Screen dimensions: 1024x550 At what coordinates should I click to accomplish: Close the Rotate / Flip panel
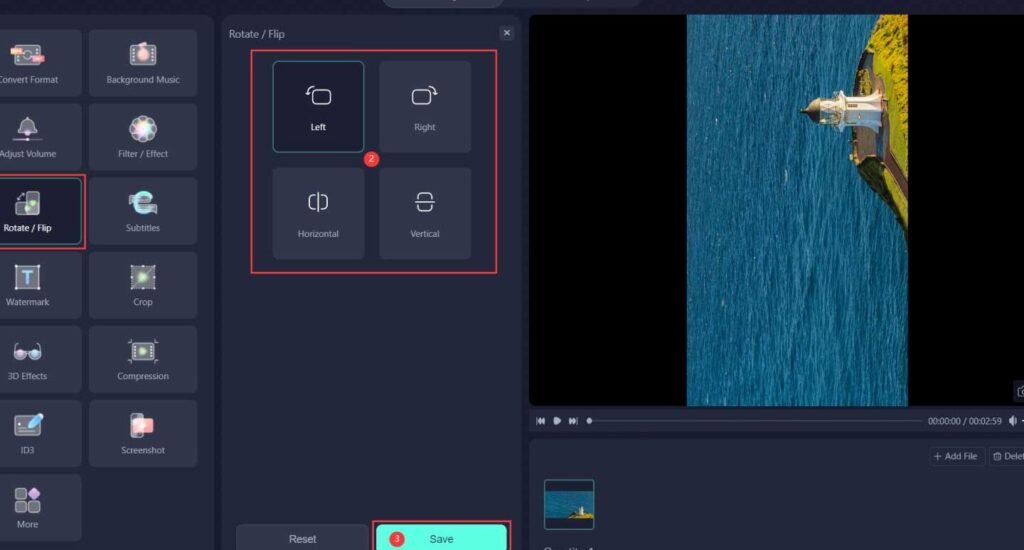(506, 33)
